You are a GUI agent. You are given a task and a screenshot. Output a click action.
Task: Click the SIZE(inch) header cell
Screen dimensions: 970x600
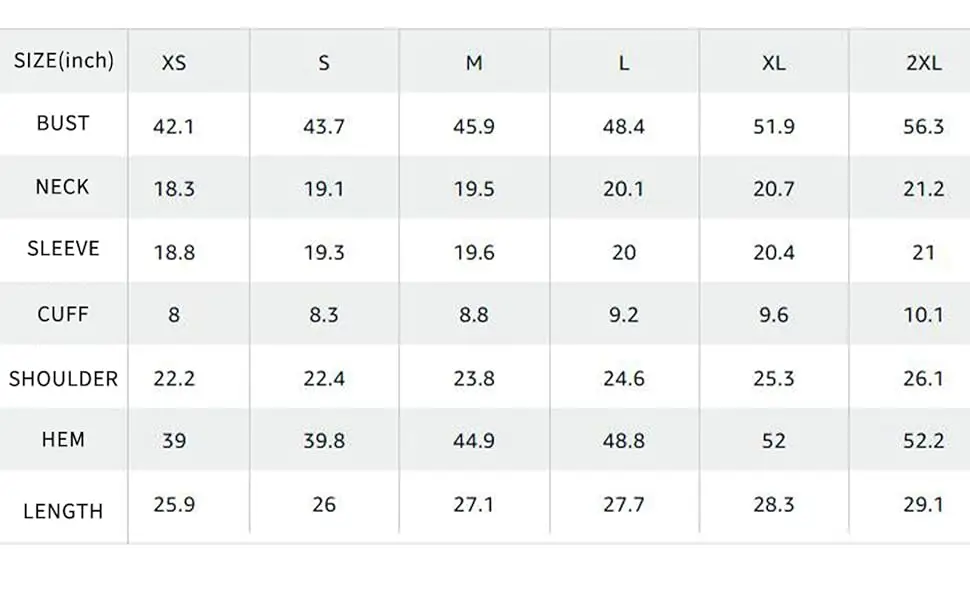[x=64, y=60]
